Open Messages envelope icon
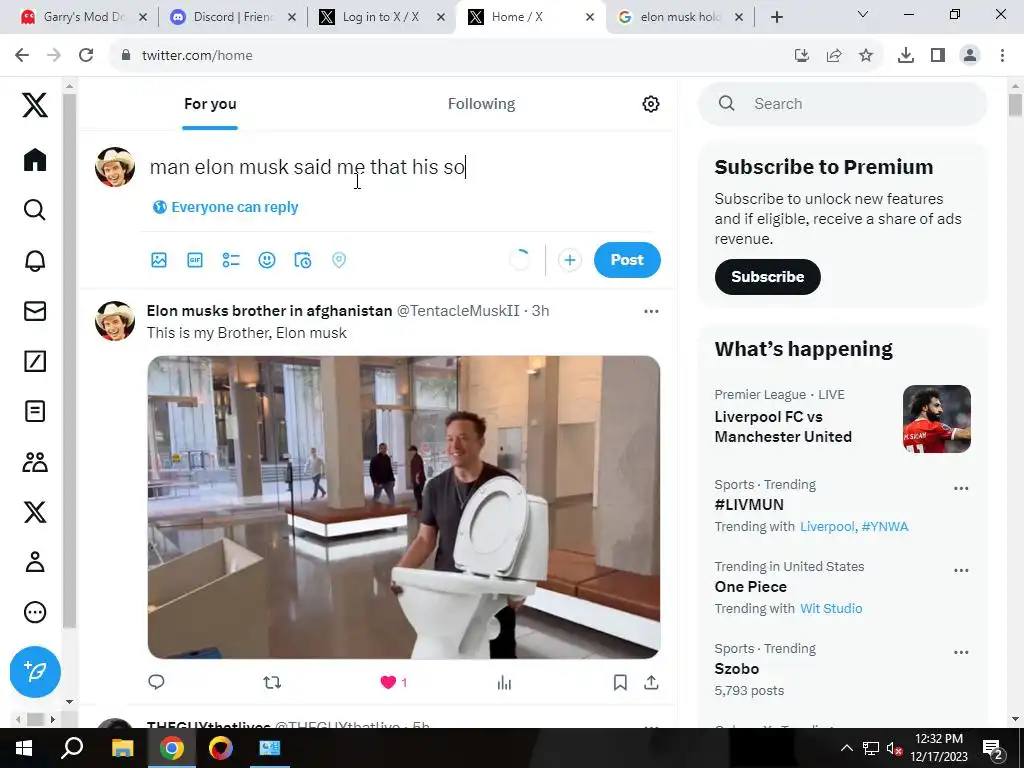1024x768 pixels. pos(35,311)
